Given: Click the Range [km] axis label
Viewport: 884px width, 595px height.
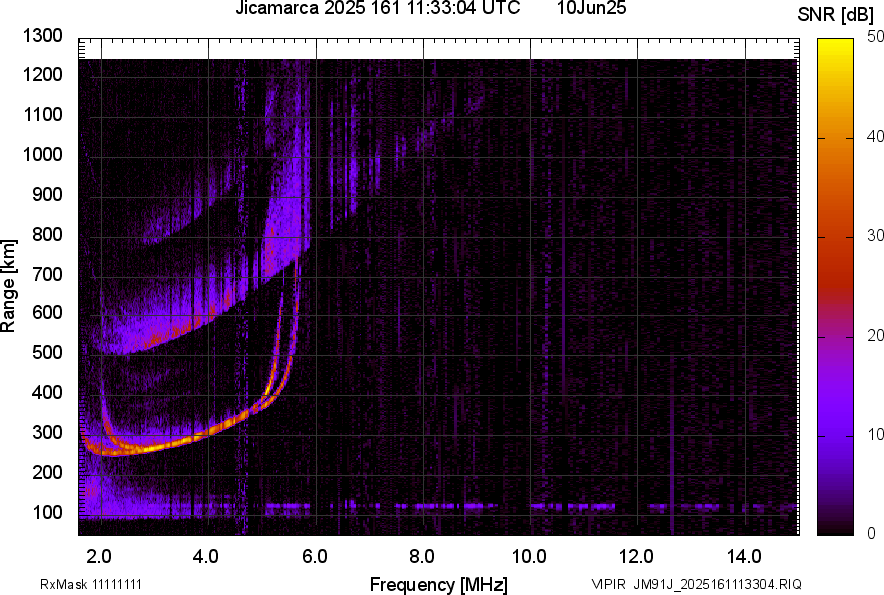Looking at the screenshot, I should (x=9, y=287).
